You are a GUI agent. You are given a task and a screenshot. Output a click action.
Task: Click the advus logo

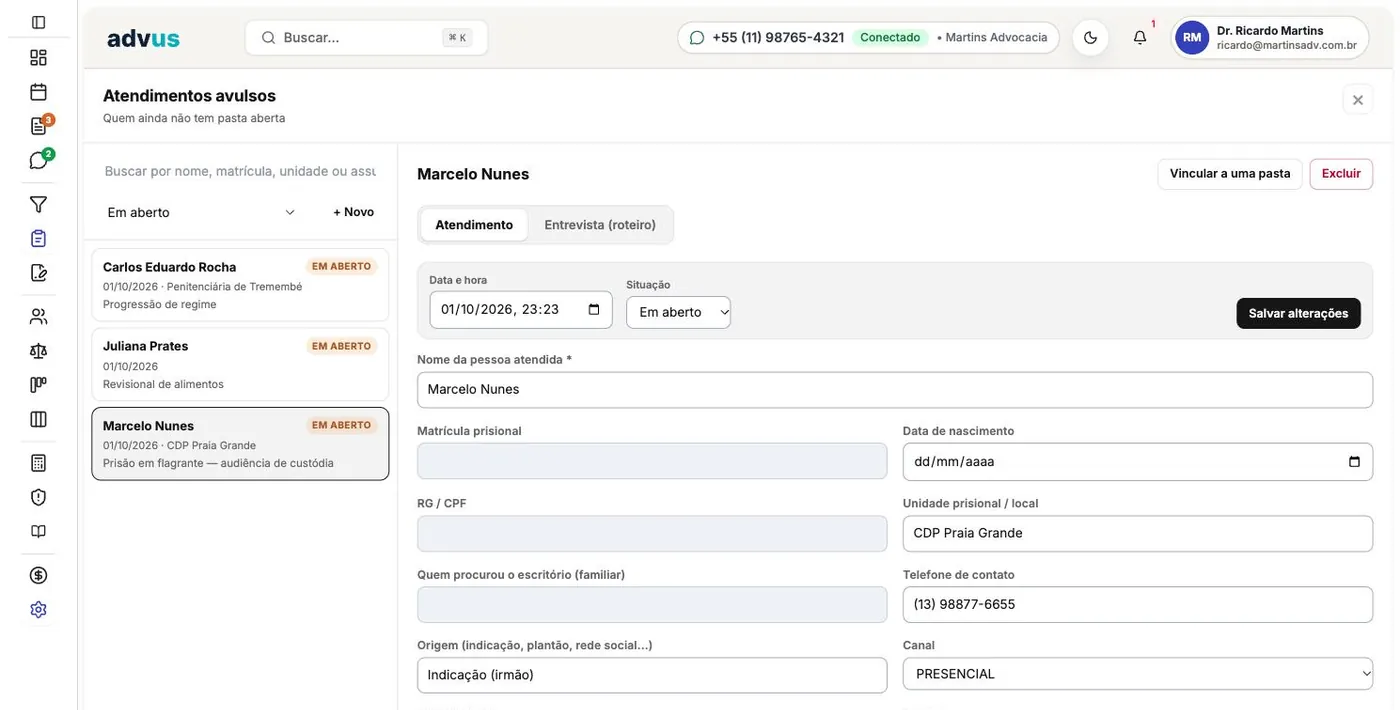click(x=143, y=38)
